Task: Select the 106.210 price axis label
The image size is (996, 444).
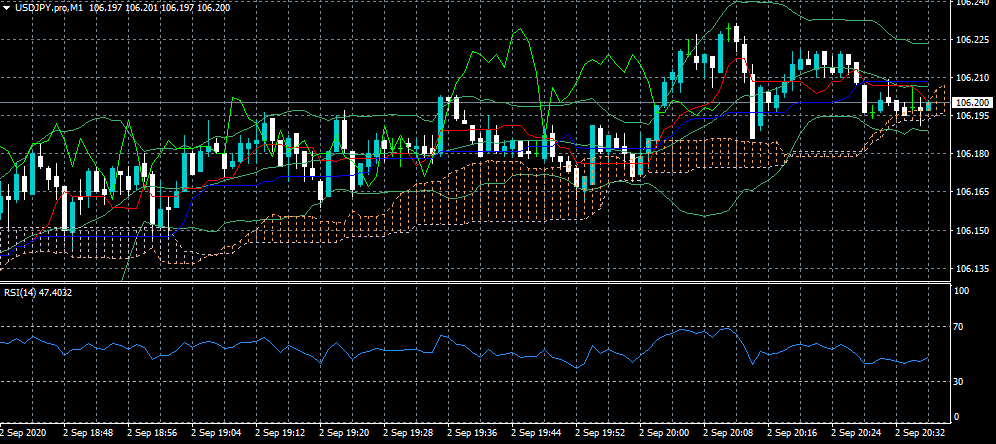Action: (972, 77)
